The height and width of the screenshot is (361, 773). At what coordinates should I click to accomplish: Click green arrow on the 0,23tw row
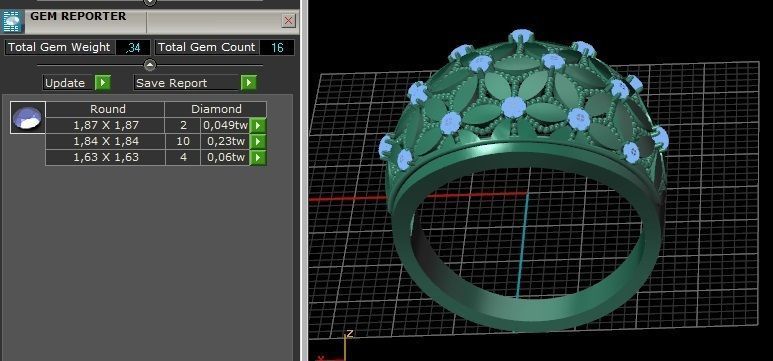[258, 142]
